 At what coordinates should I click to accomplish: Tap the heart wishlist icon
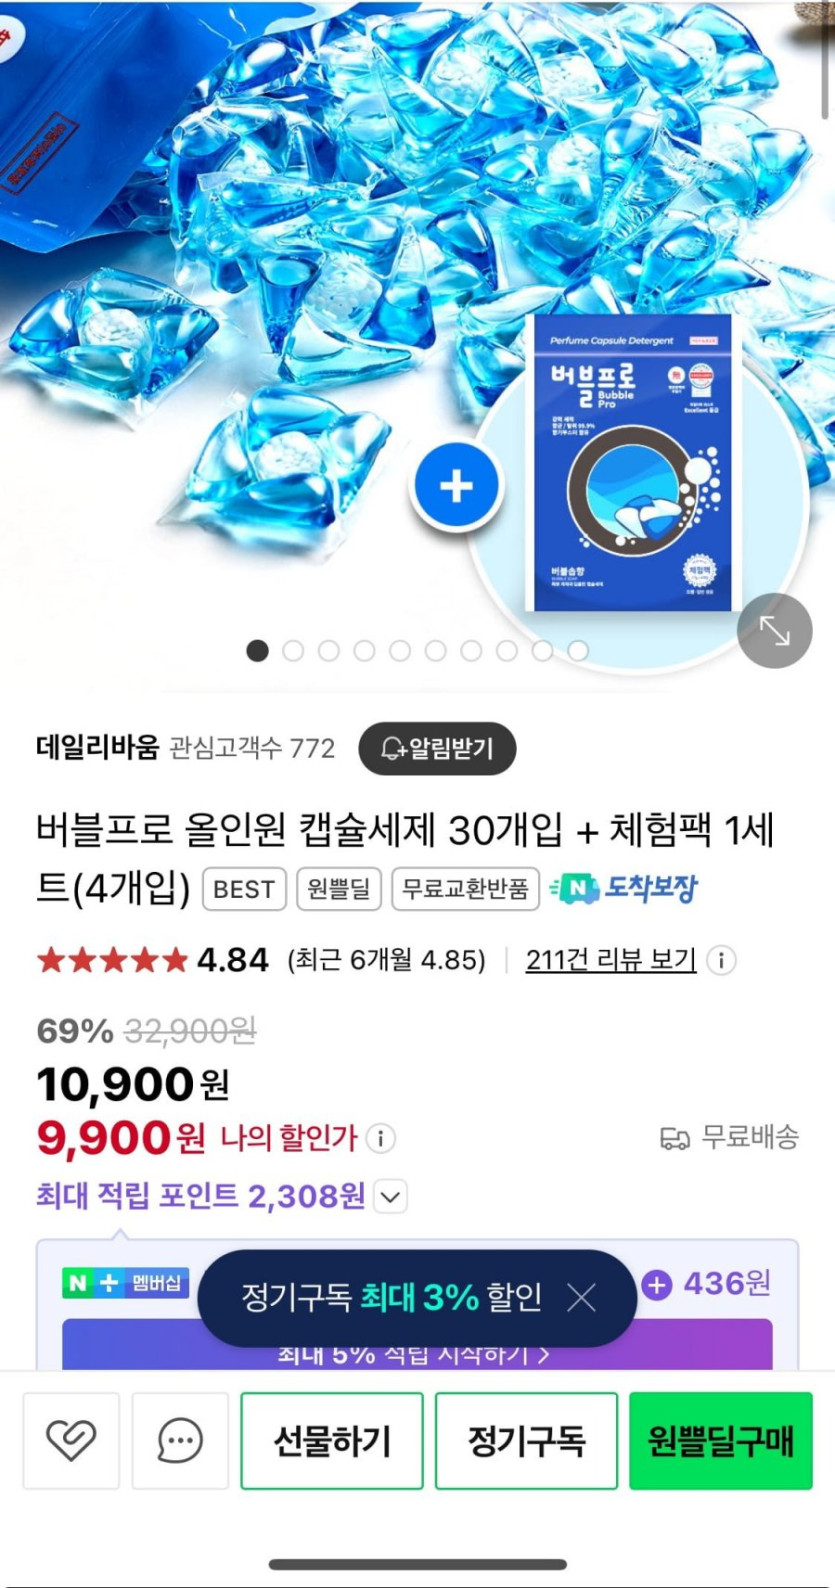tap(71, 1441)
